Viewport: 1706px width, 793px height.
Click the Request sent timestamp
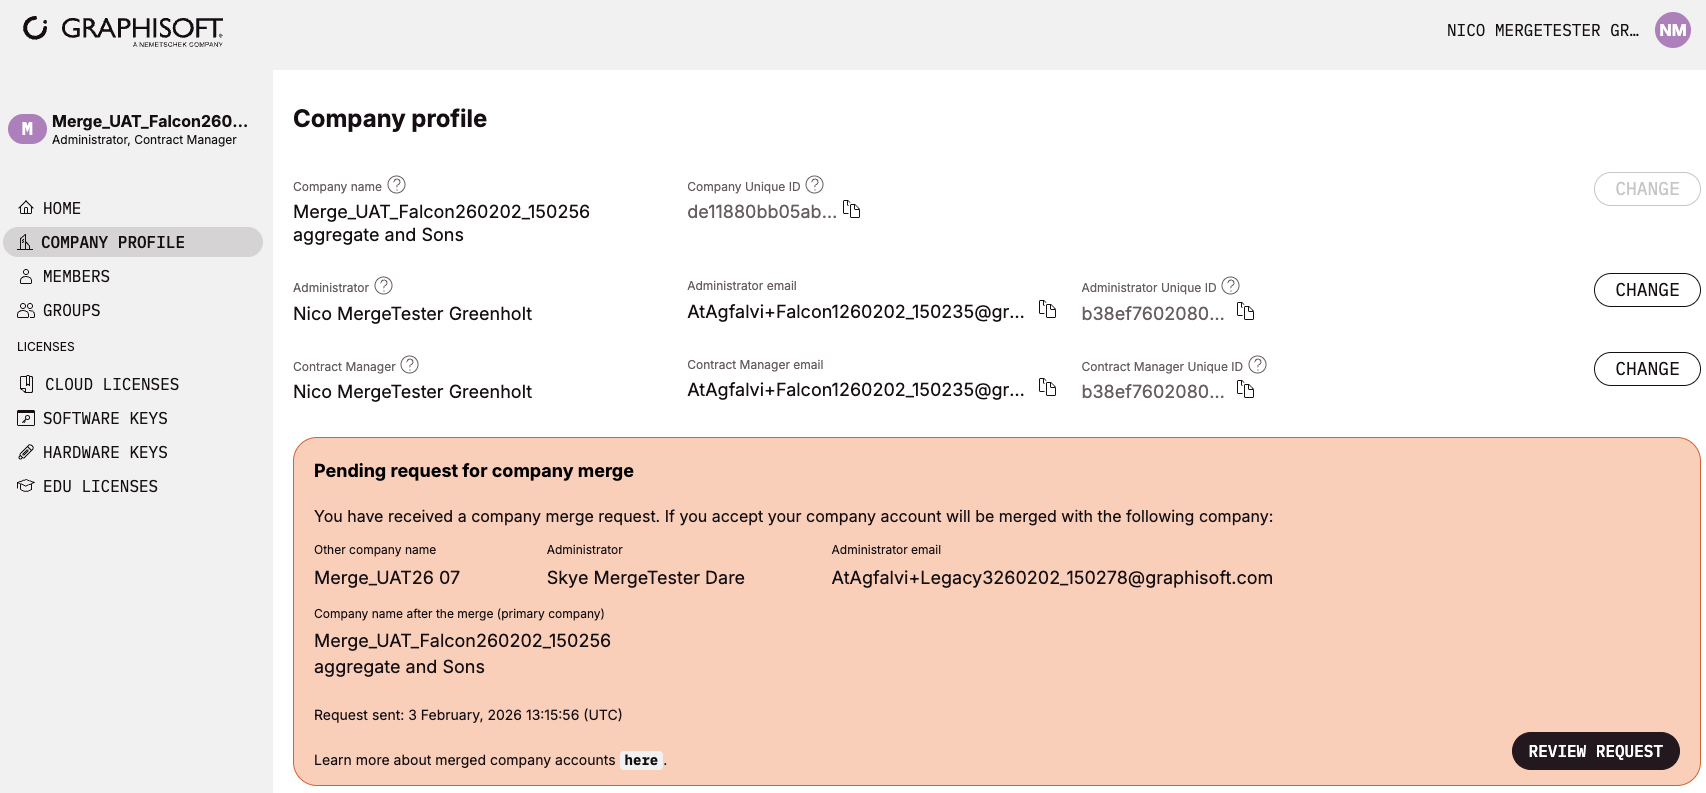pos(468,715)
